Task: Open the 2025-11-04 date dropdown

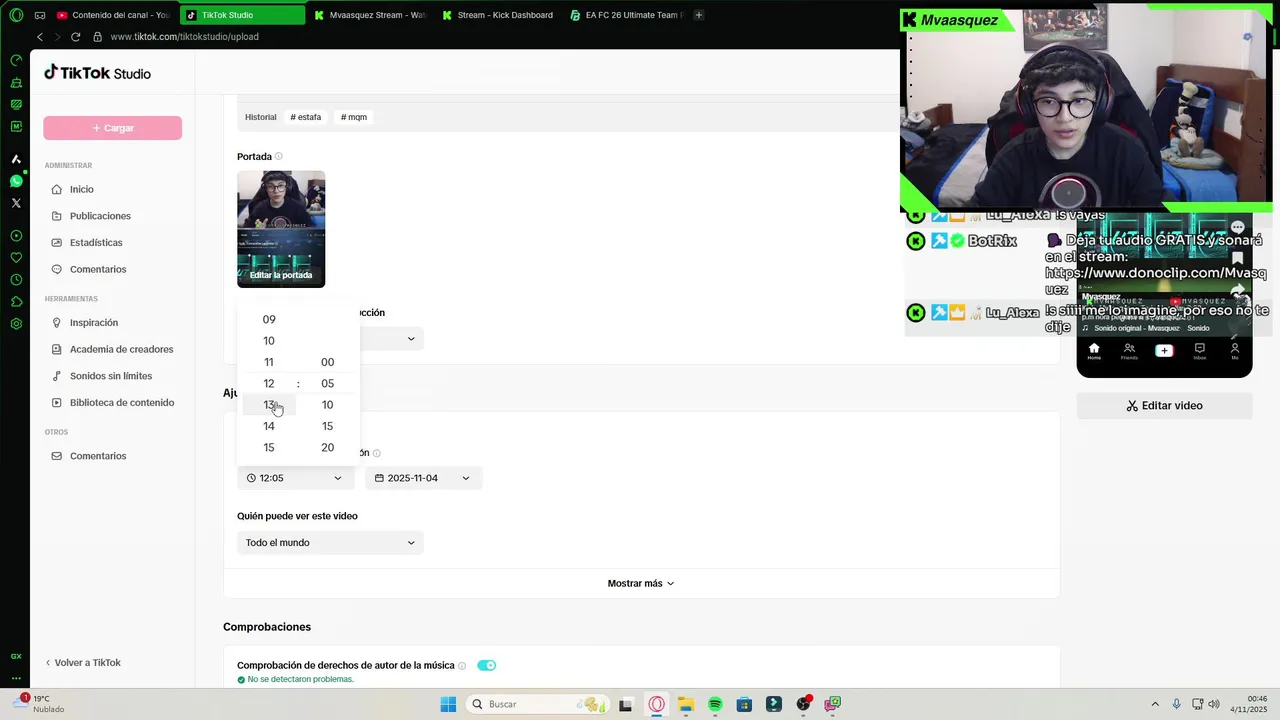Action: pyautogui.click(x=423, y=478)
